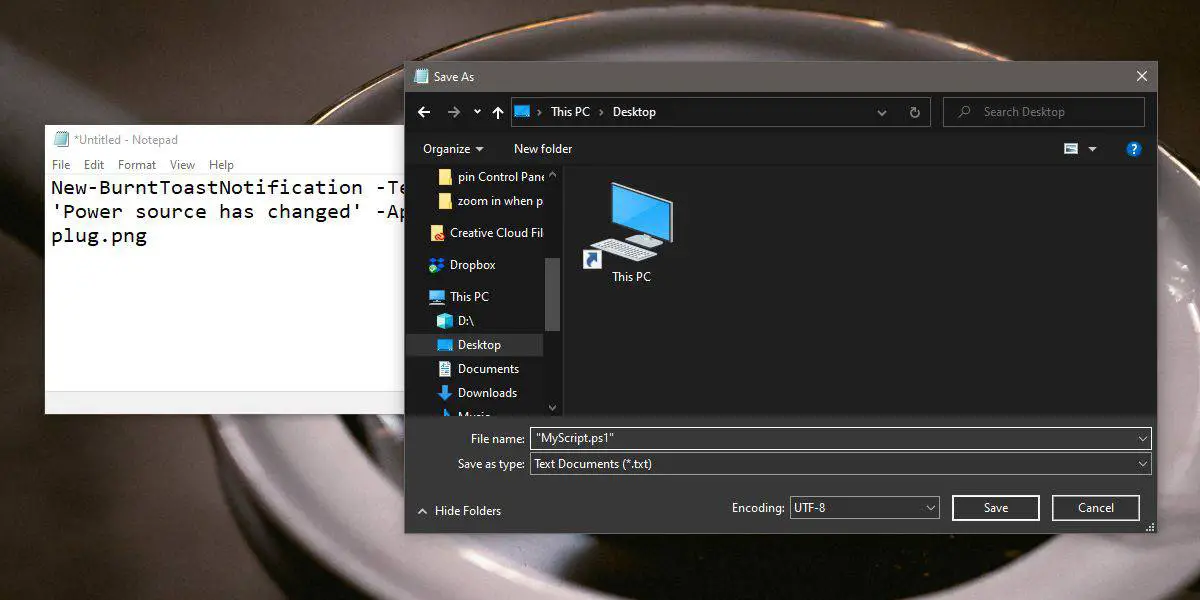The image size is (1200, 600).
Task: Open the Encoding UTF-8 dropdown
Action: [x=865, y=508]
